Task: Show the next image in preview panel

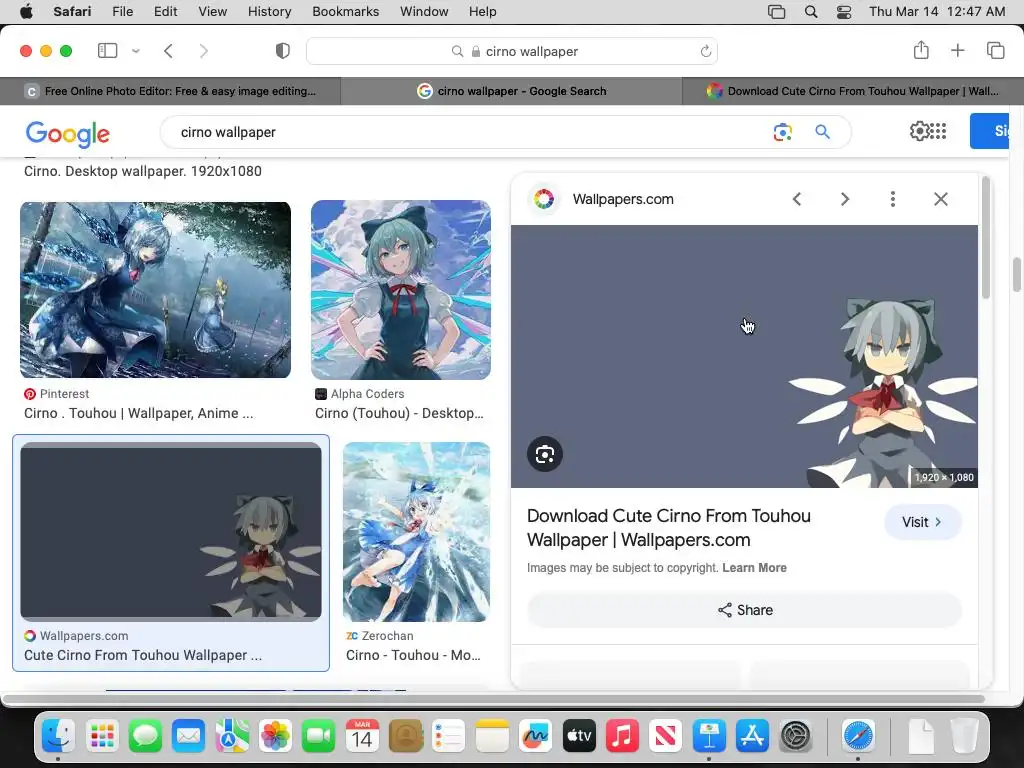Action: (845, 199)
